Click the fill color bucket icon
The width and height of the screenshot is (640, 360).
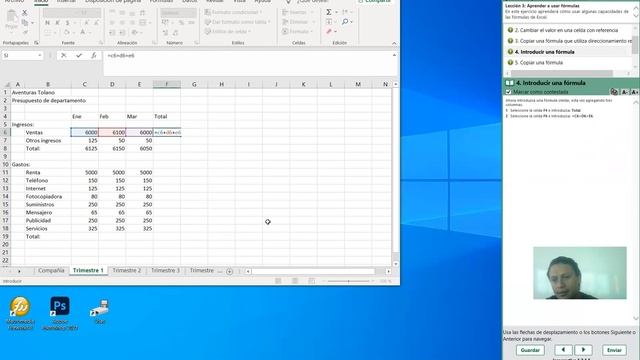click(x=67, y=32)
